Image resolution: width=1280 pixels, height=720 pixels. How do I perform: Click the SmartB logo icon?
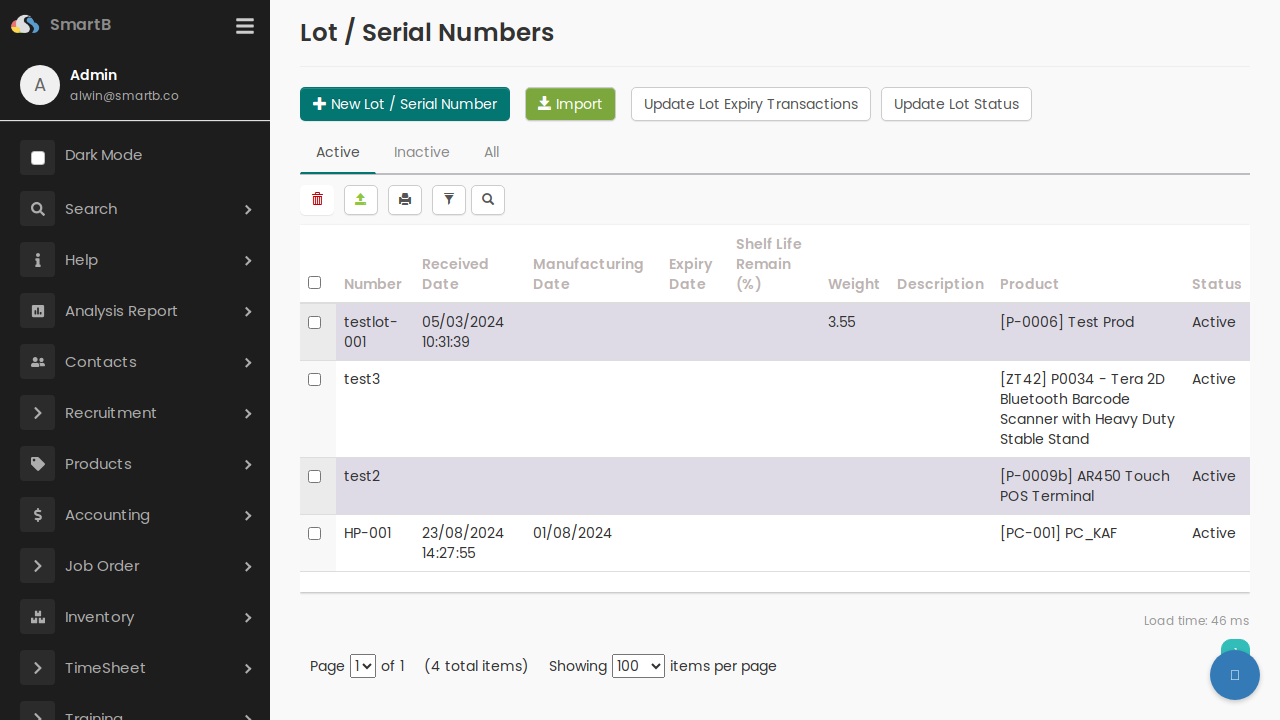[24, 24]
